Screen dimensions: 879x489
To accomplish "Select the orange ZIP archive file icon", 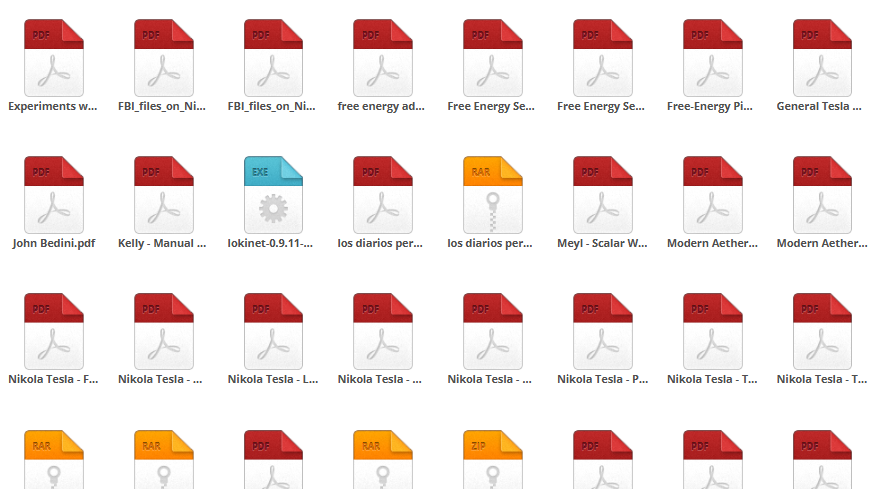I will click(x=492, y=460).
